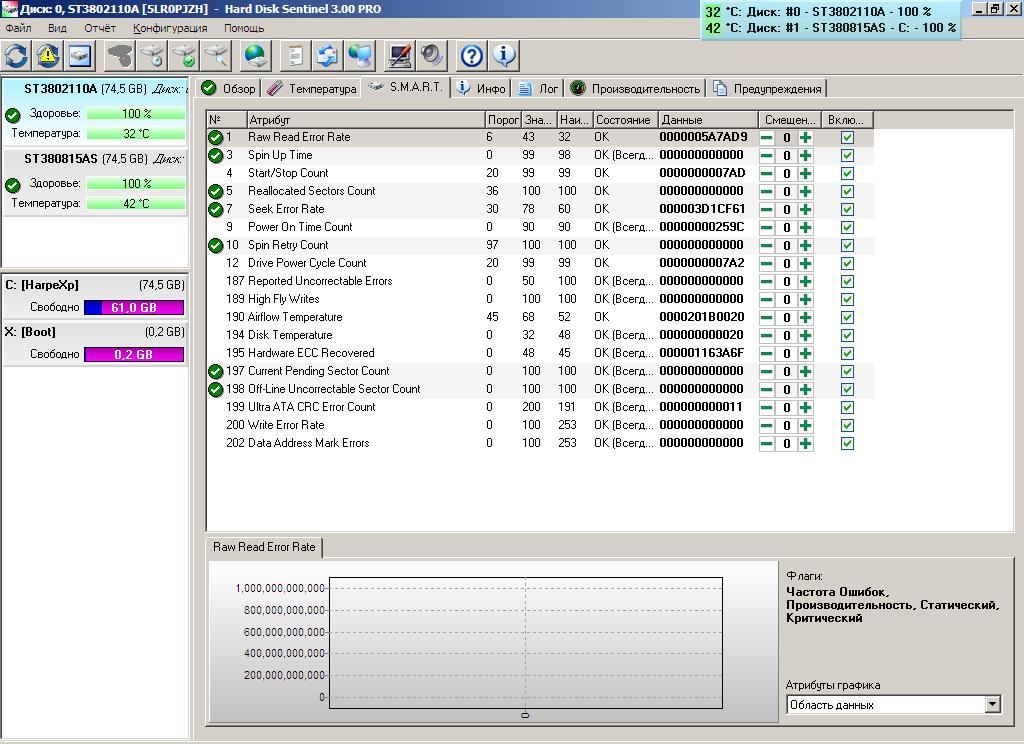Toggle the checkbox in the Power On Time Count row

pos(847,227)
